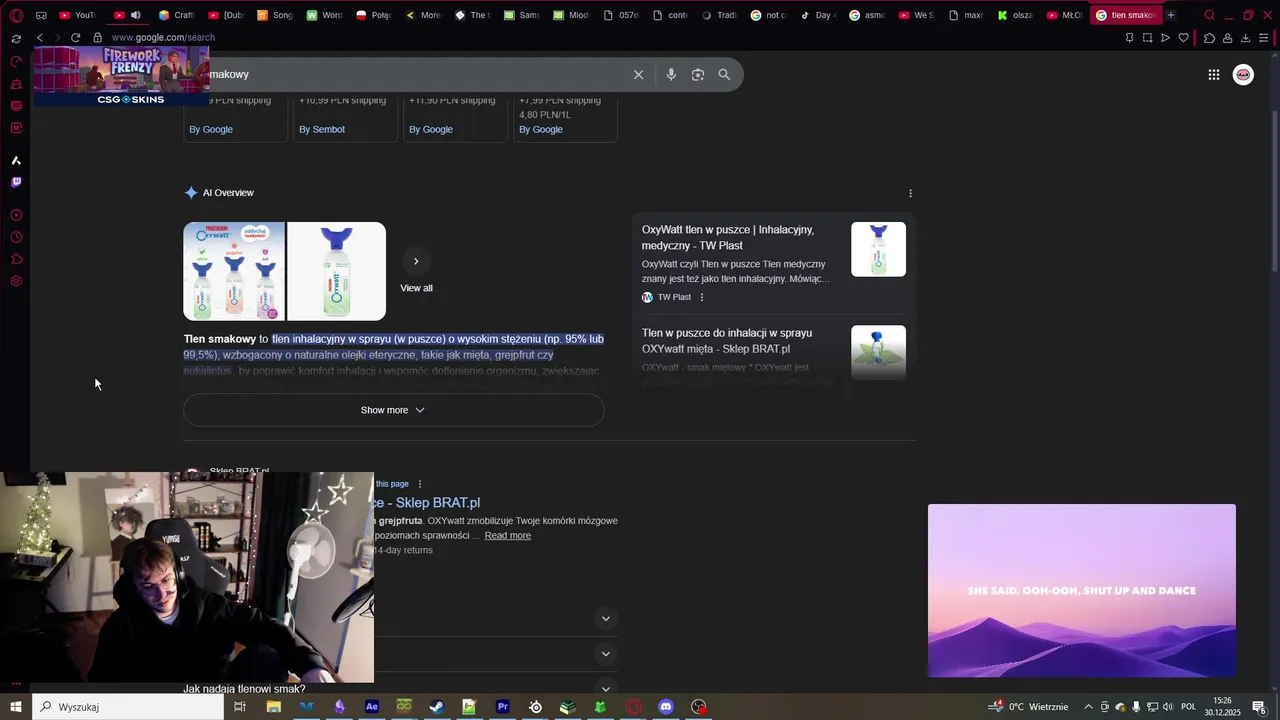The height and width of the screenshot is (720, 1280).
Task: Open Opera sidebar history clock
Action: click(x=16, y=237)
